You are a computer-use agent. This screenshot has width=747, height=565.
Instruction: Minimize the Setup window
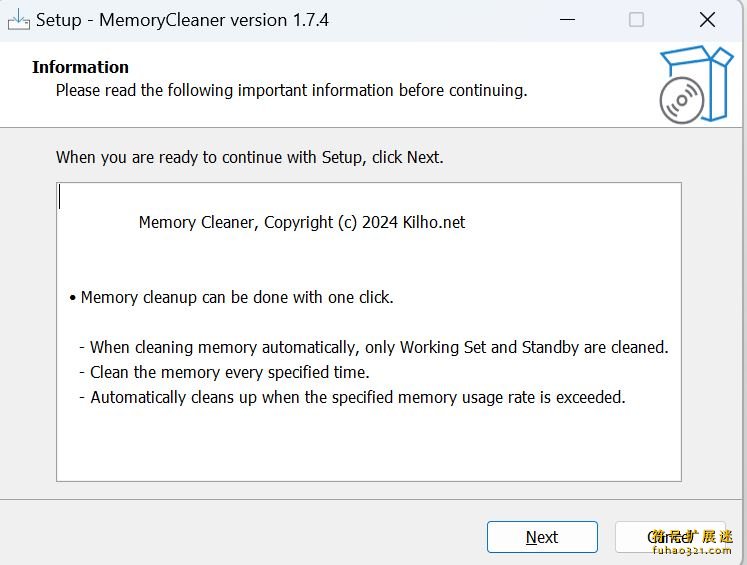coord(567,20)
